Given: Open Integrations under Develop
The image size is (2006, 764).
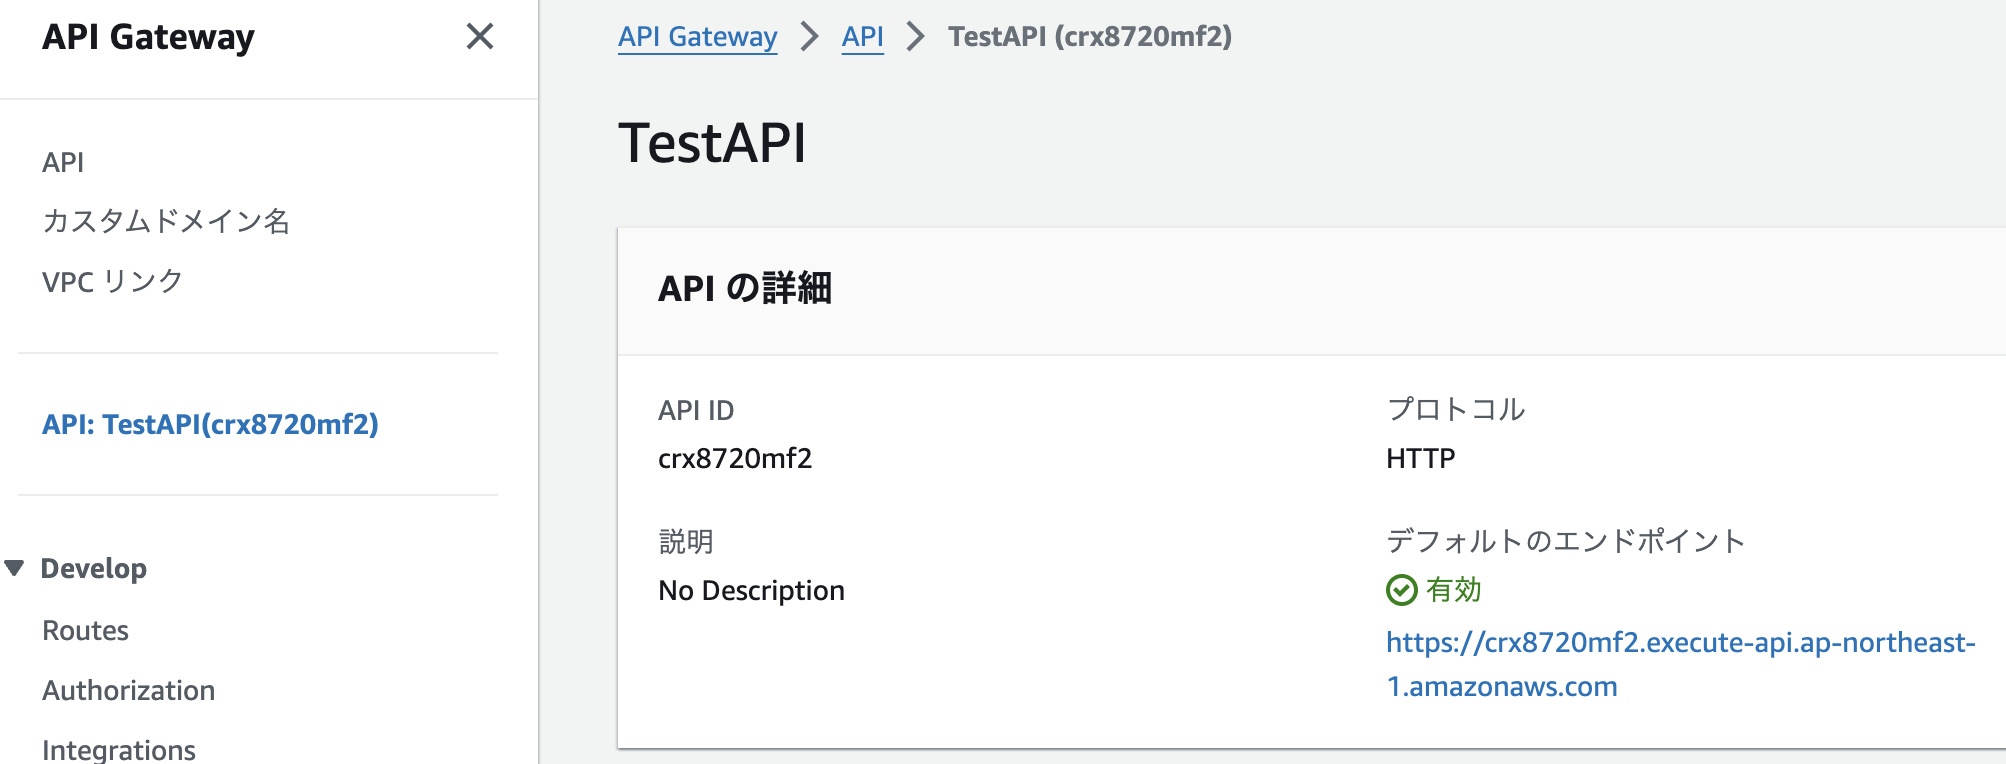Looking at the screenshot, I should 119,749.
